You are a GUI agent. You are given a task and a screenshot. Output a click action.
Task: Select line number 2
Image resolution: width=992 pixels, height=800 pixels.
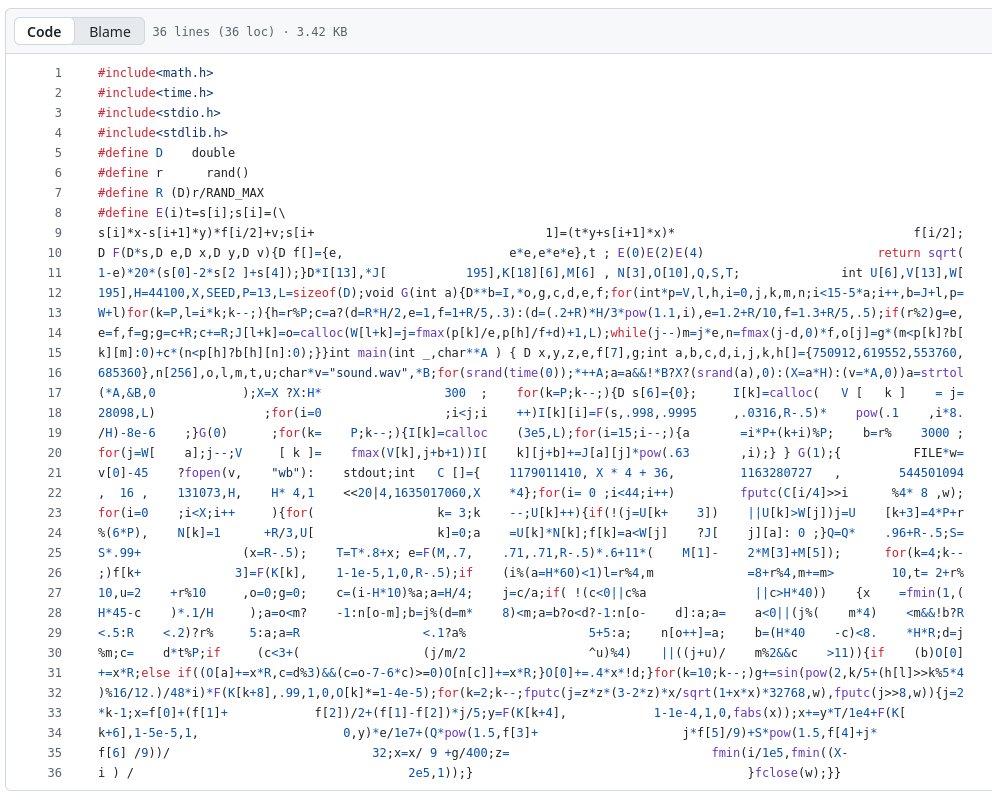(58, 93)
